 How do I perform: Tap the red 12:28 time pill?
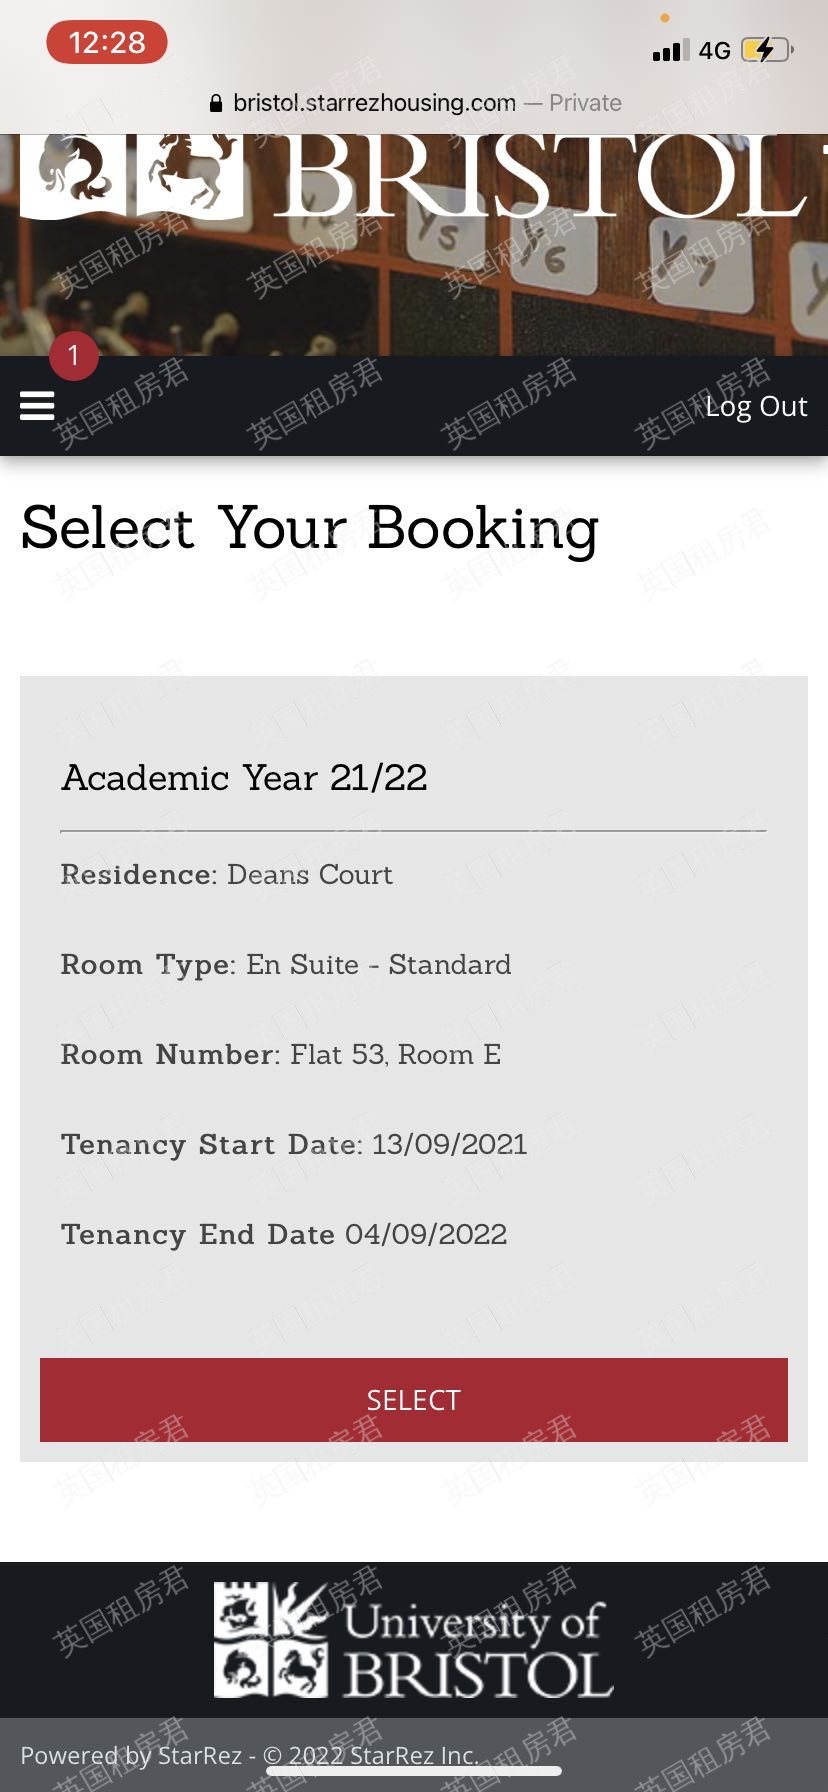click(107, 43)
